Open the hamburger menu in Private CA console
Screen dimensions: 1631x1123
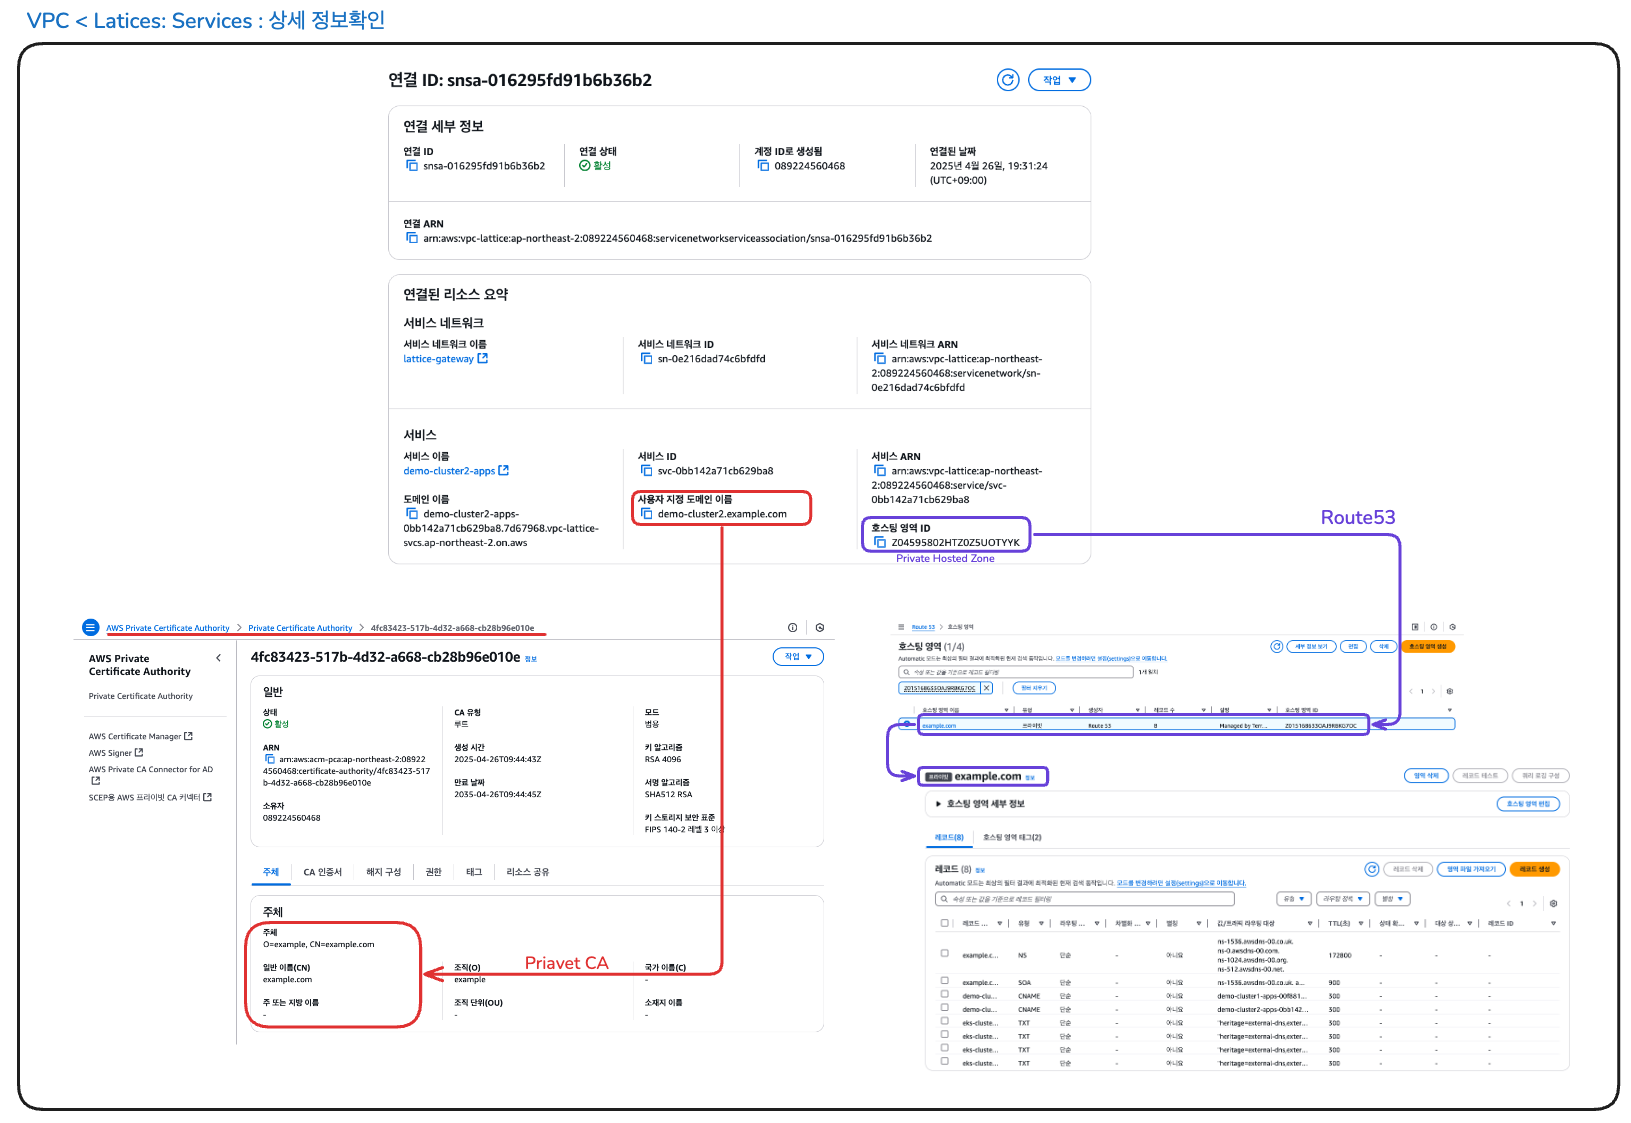[90, 628]
